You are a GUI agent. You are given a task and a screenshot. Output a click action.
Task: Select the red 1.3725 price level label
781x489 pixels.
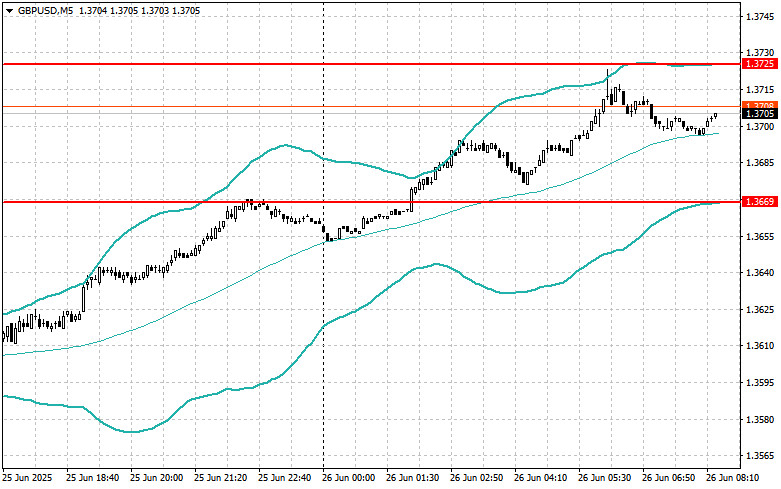(x=760, y=64)
